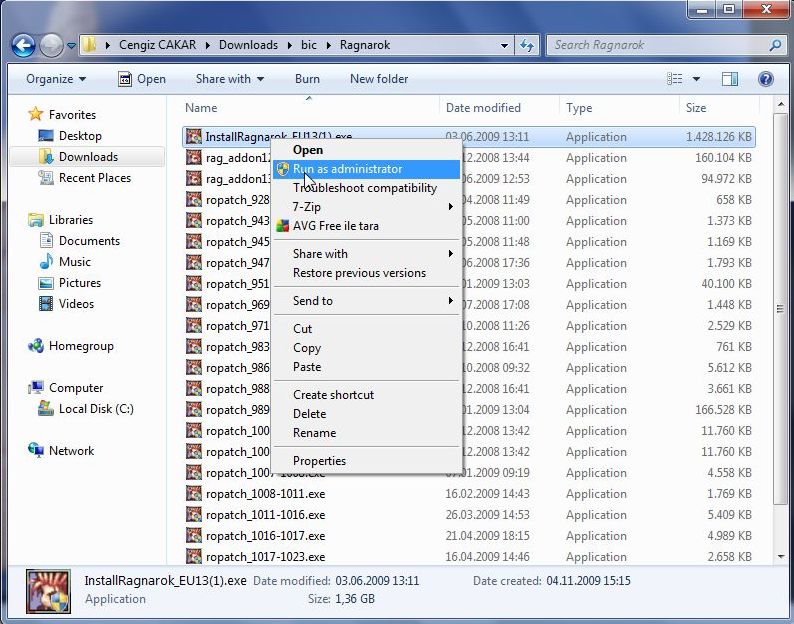794x624 pixels.
Task: Sort by the Date modified column header
Action: coord(483,108)
